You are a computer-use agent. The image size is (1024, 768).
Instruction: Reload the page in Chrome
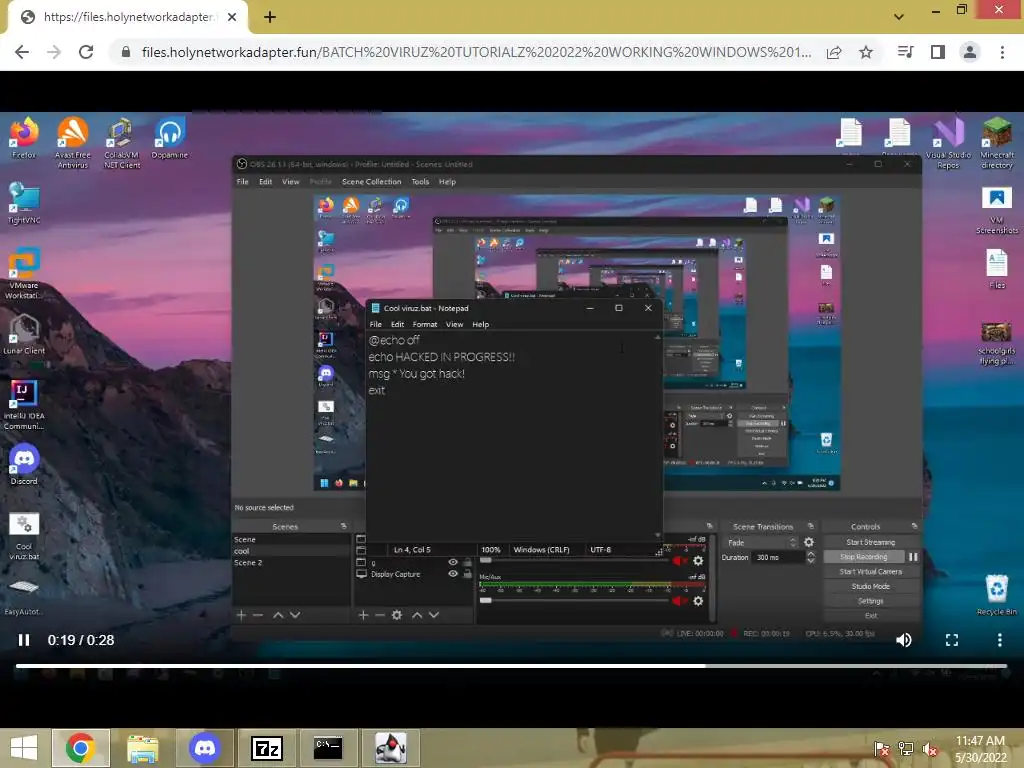86,52
